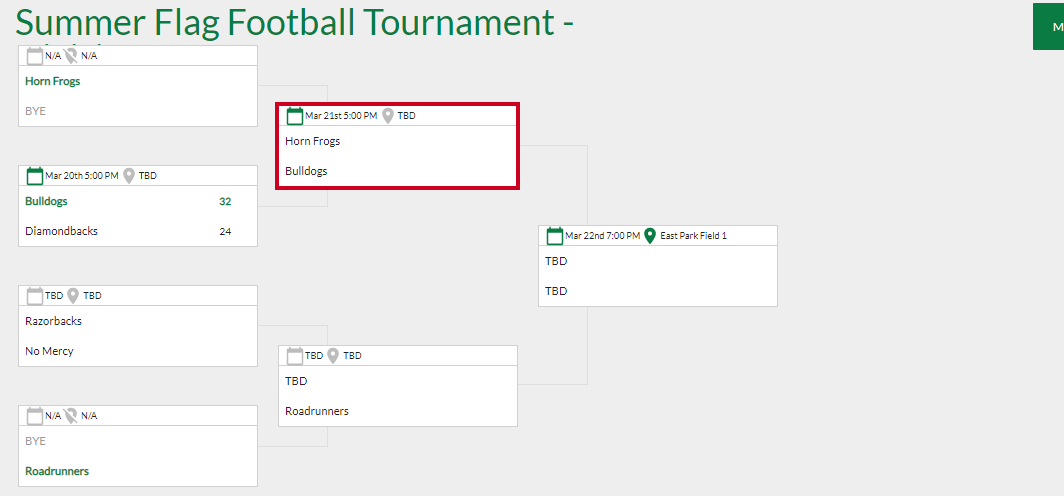The height and width of the screenshot is (496, 1064).
Task: Click Roadrunners in the second-round match
Action: click(x=317, y=411)
